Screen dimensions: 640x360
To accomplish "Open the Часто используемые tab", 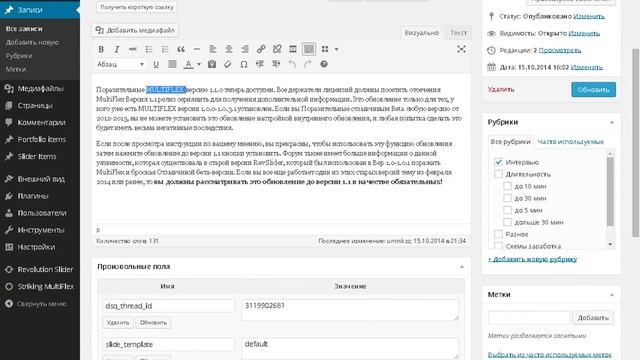I will tap(570, 142).
